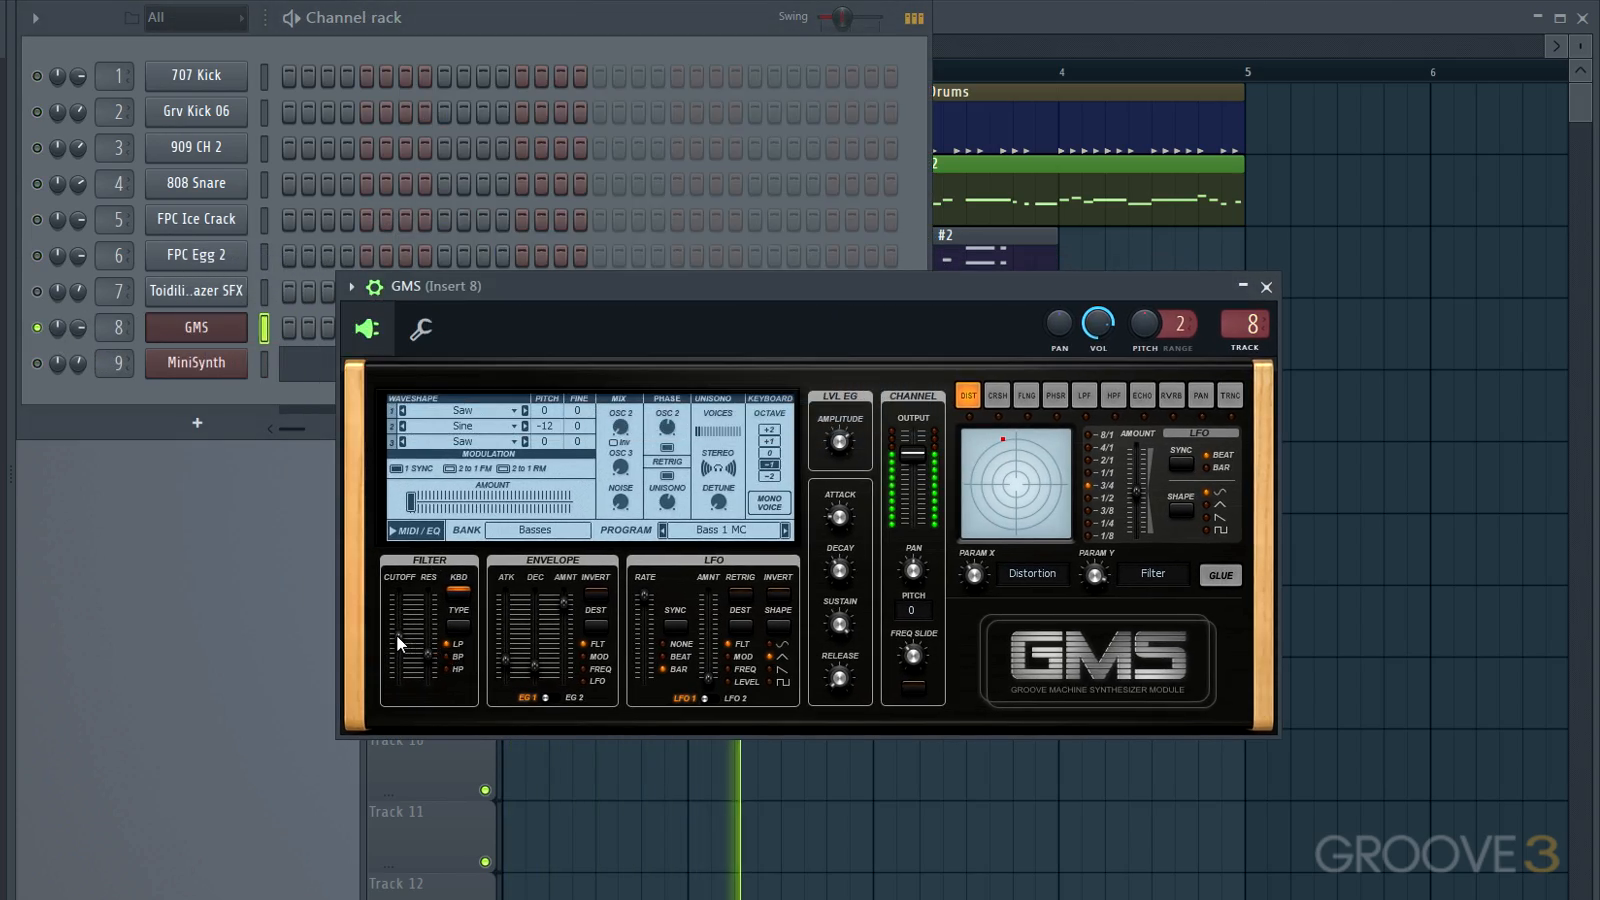The height and width of the screenshot is (900, 1600).
Task: Click the filter TYPE selector button
Action: [x=458, y=624]
